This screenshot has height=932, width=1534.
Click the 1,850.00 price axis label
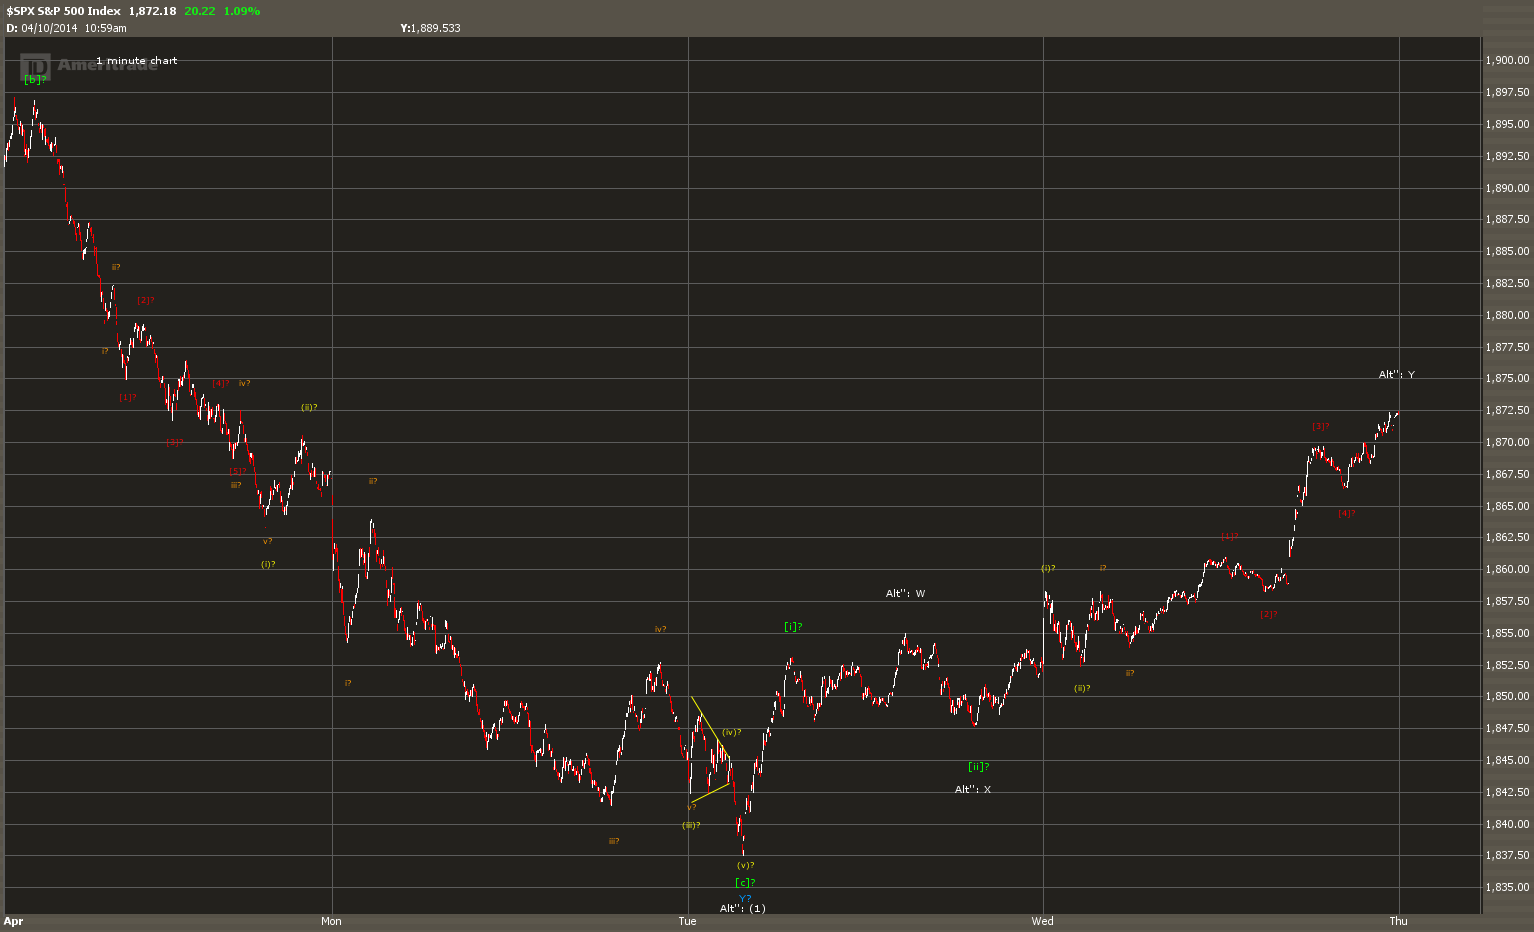[1508, 696]
